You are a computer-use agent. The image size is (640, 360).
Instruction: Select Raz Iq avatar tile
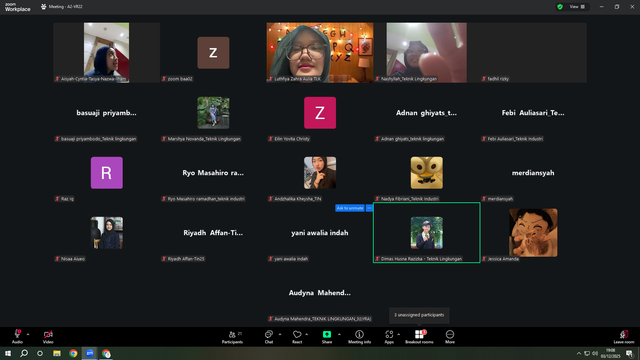(x=107, y=173)
